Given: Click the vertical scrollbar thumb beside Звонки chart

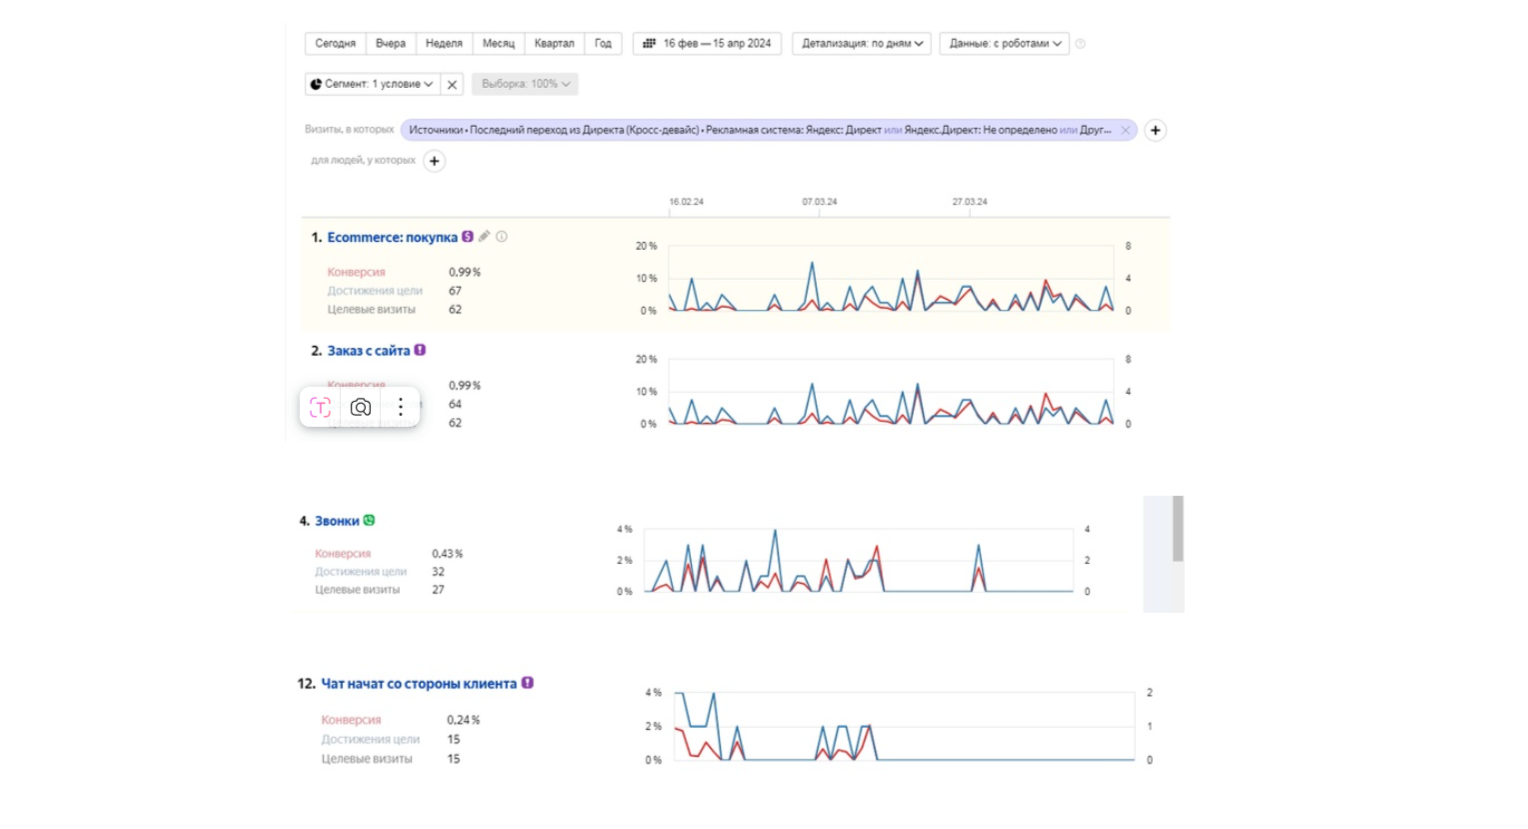Looking at the screenshot, I should point(1178,529).
